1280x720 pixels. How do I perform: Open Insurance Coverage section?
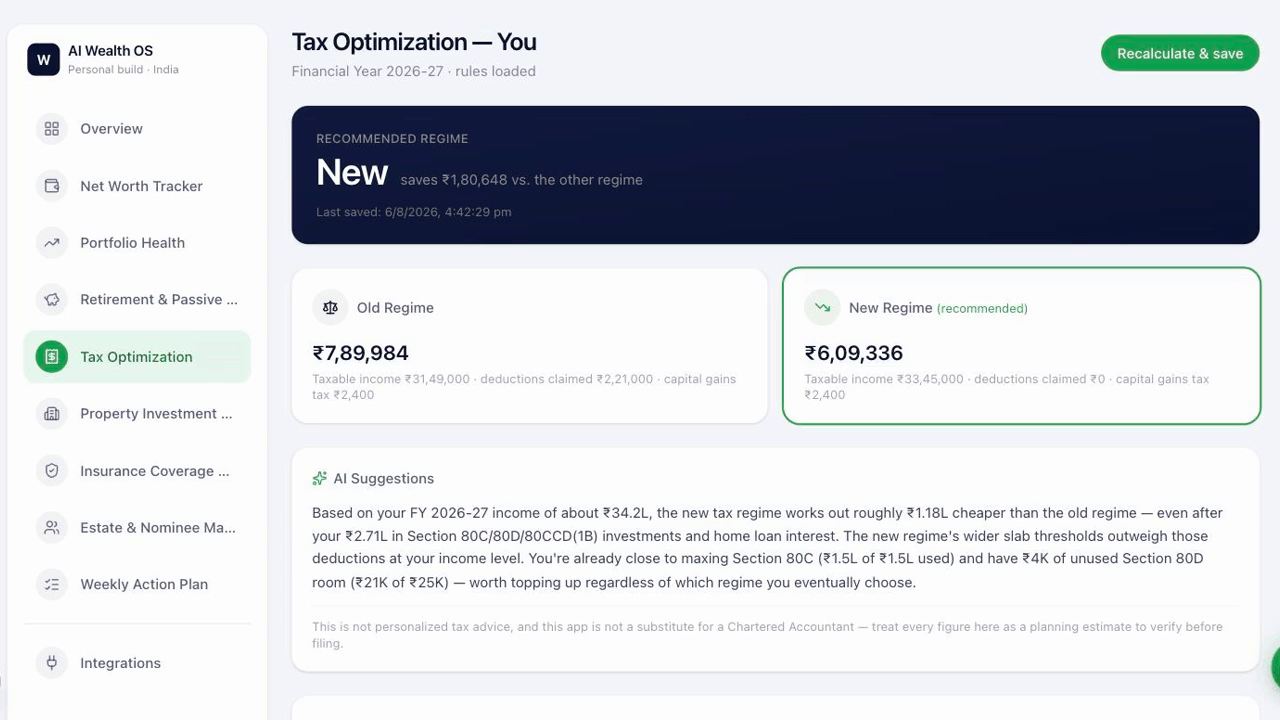pyautogui.click(x=137, y=471)
